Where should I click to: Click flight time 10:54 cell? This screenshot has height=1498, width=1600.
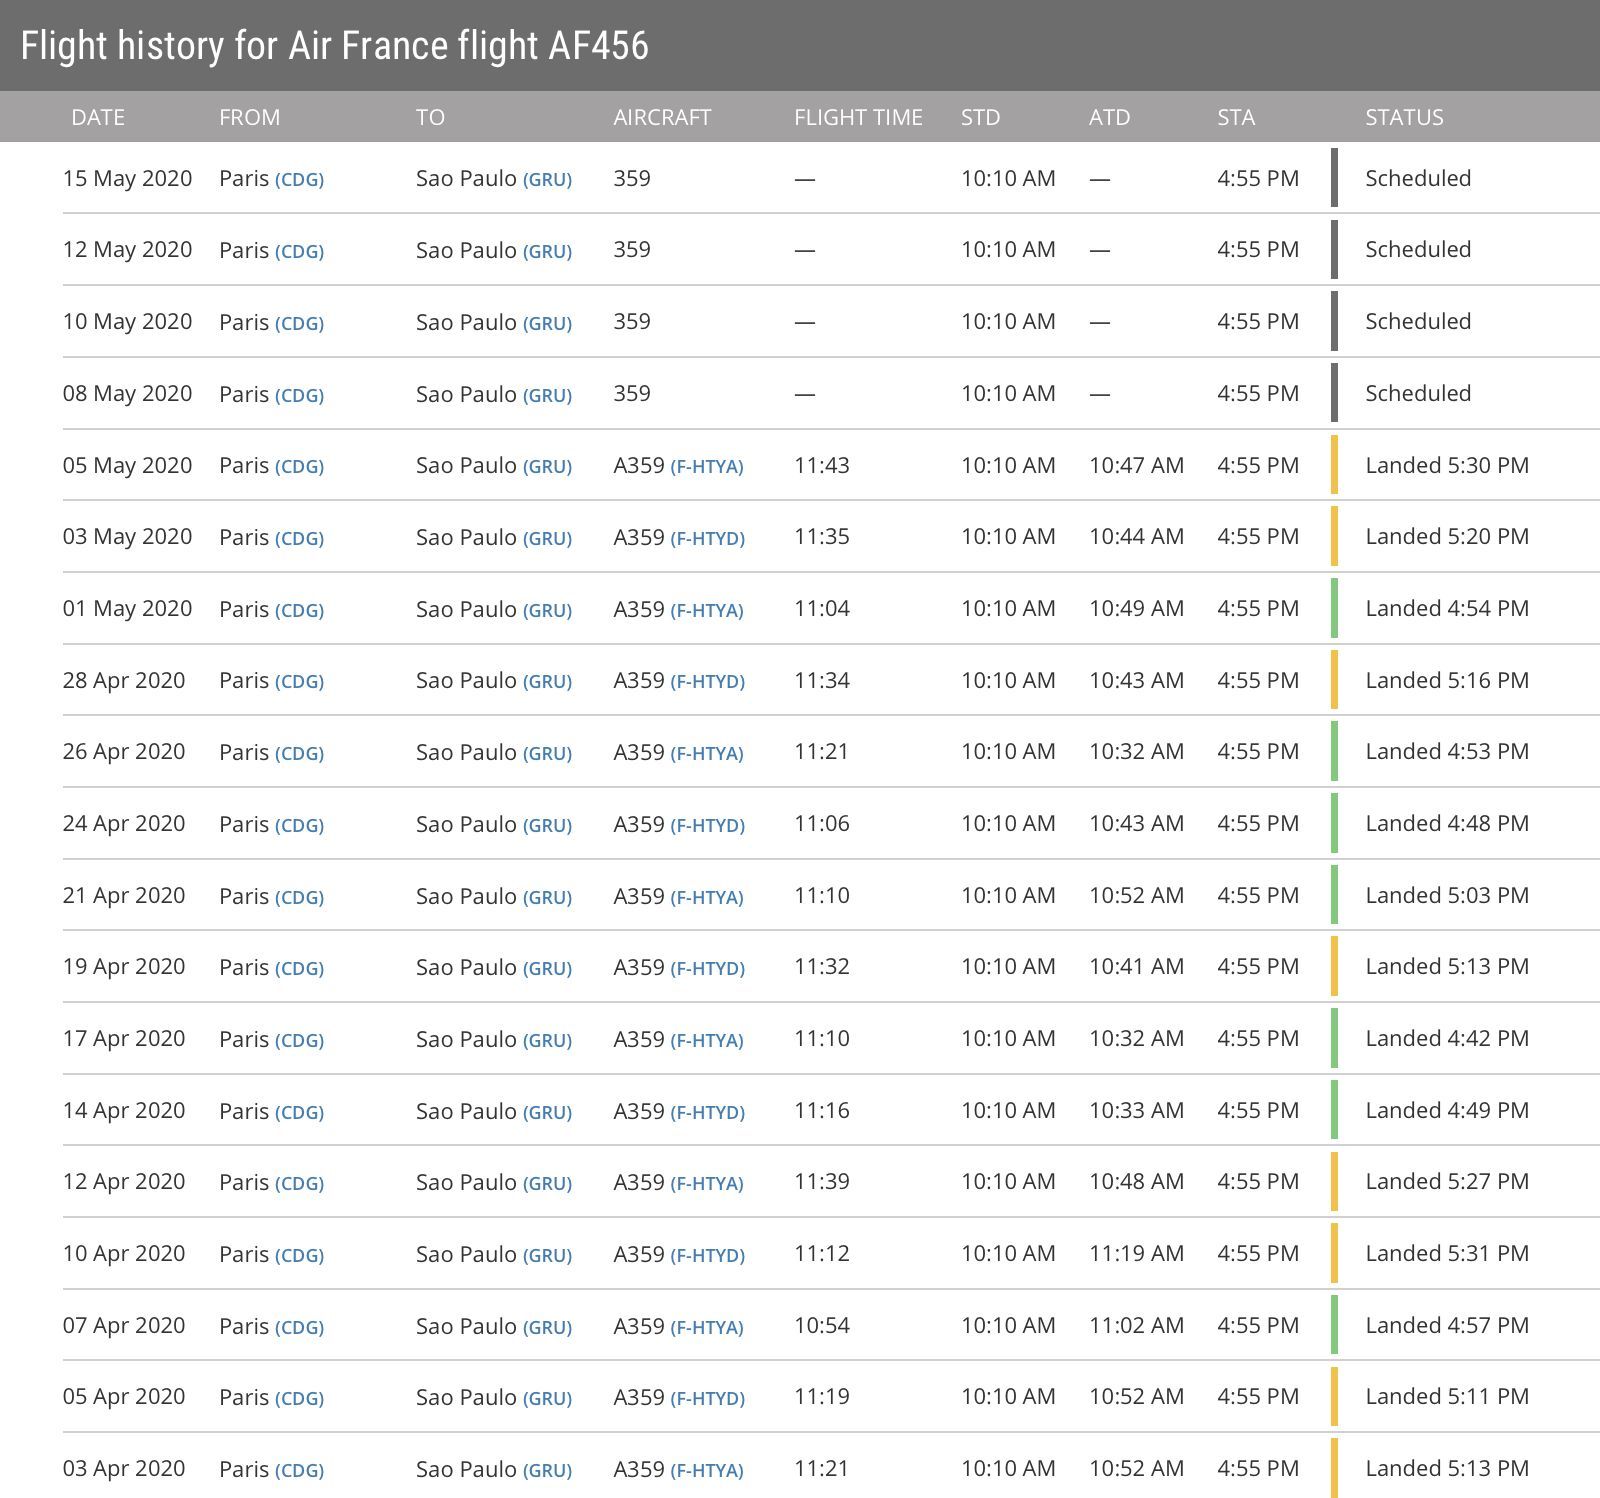point(822,1325)
